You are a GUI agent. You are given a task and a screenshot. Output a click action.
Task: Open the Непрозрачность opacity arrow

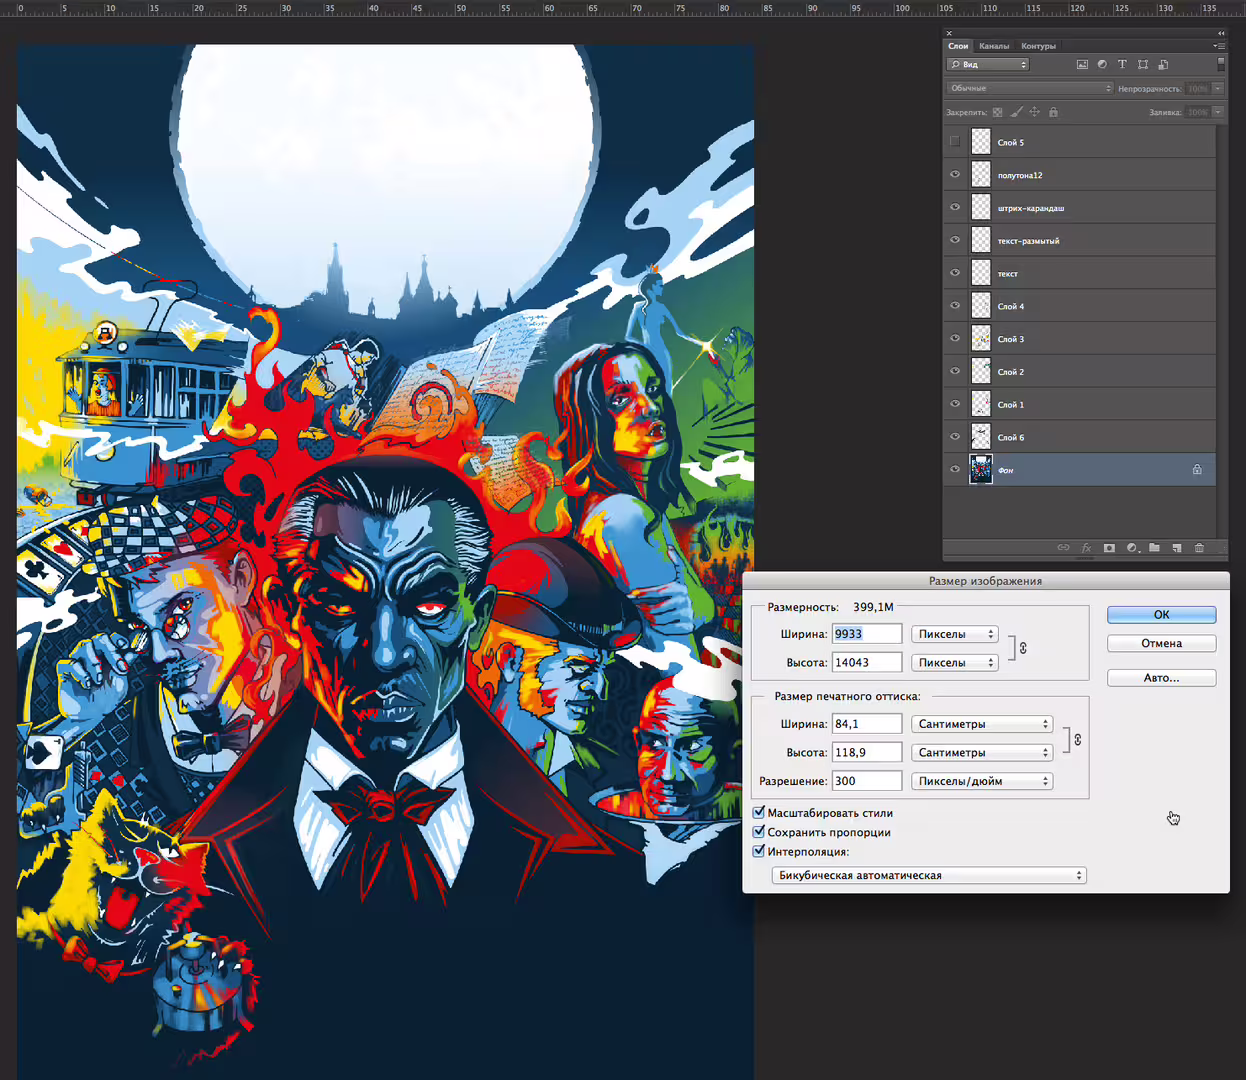1218,88
